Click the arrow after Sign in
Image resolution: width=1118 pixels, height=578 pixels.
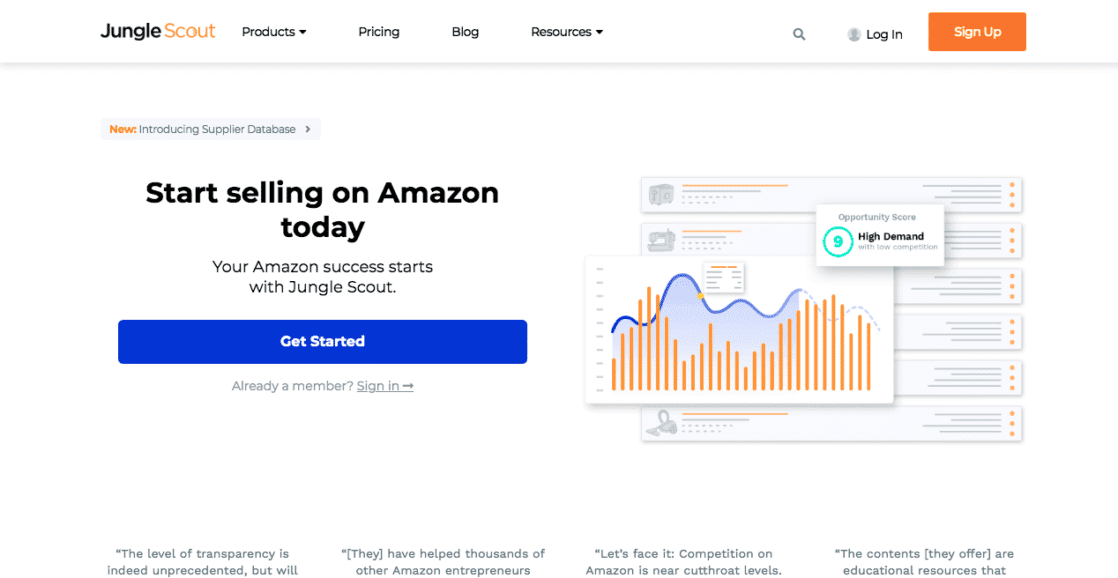pos(408,386)
